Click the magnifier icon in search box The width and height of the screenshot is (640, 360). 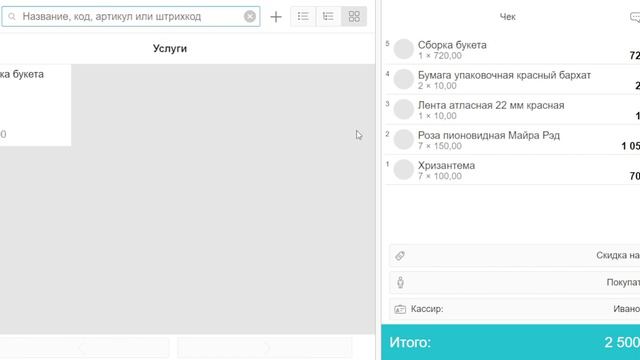pos(12,16)
